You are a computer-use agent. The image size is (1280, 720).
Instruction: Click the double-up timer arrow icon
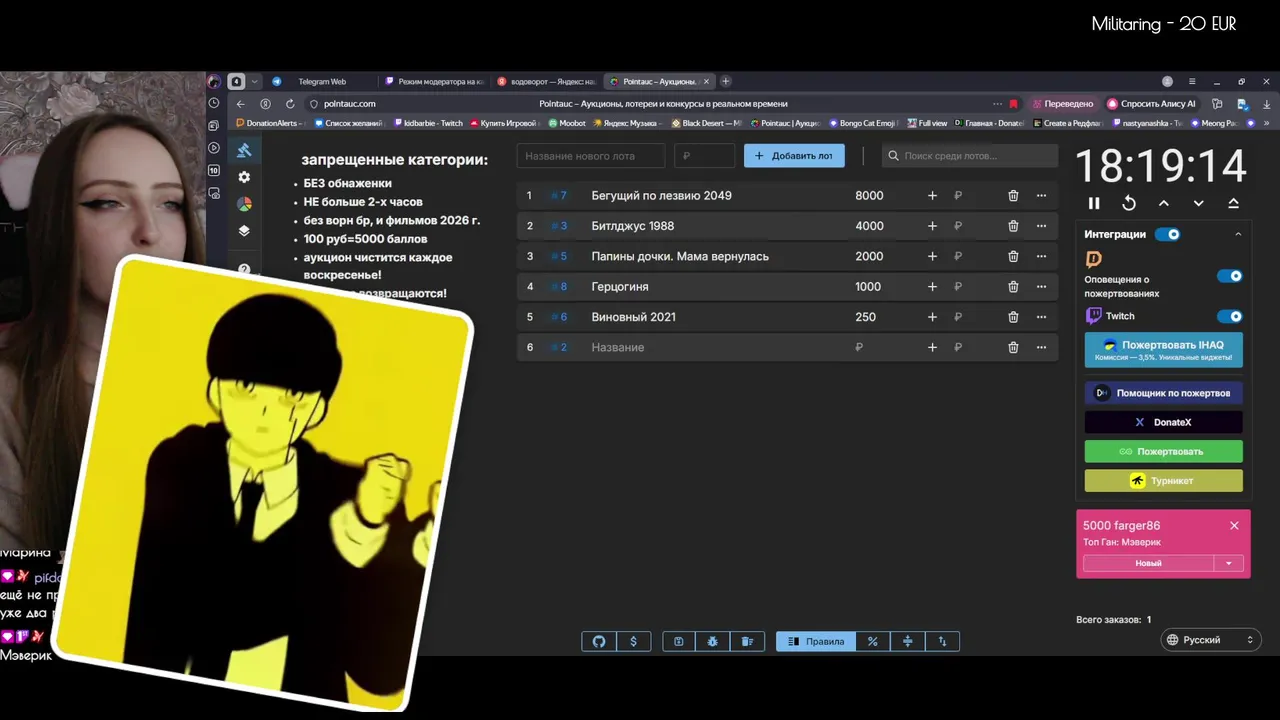pyautogui.click(x=1234, y=203)
